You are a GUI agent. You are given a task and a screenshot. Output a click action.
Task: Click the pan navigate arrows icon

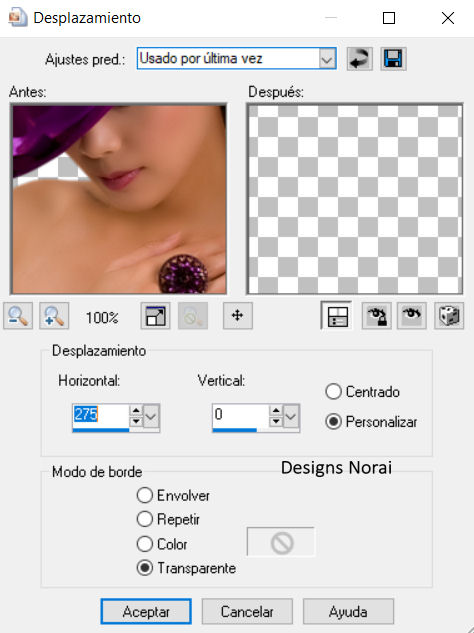(x=238, y=316)
